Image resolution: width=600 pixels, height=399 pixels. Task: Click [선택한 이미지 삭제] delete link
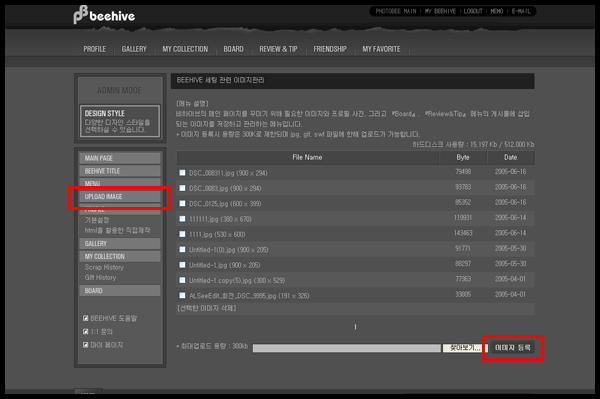[x=207, y=308]
